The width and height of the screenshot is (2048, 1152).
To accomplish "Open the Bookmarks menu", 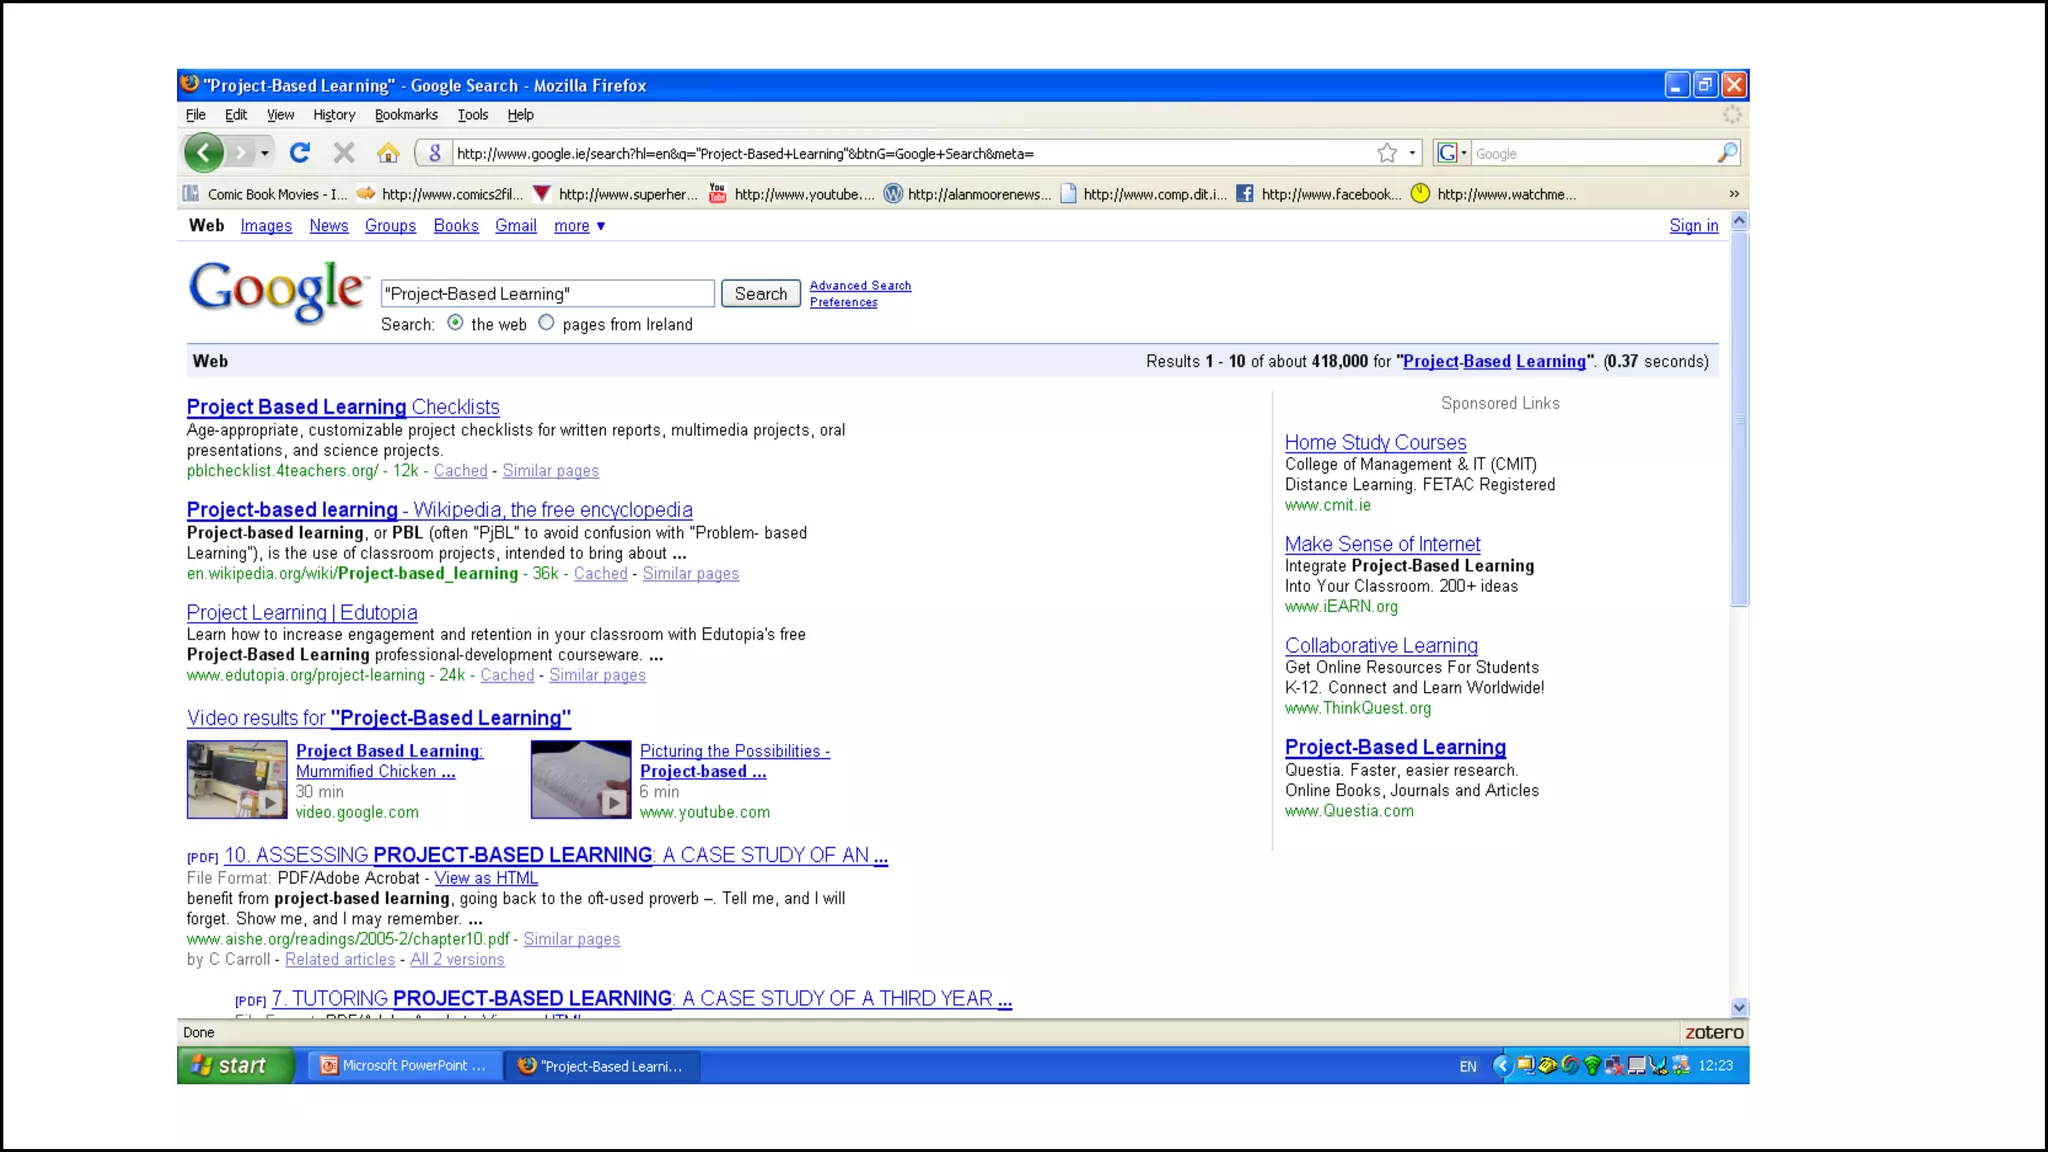I will (x=406, y=115).
